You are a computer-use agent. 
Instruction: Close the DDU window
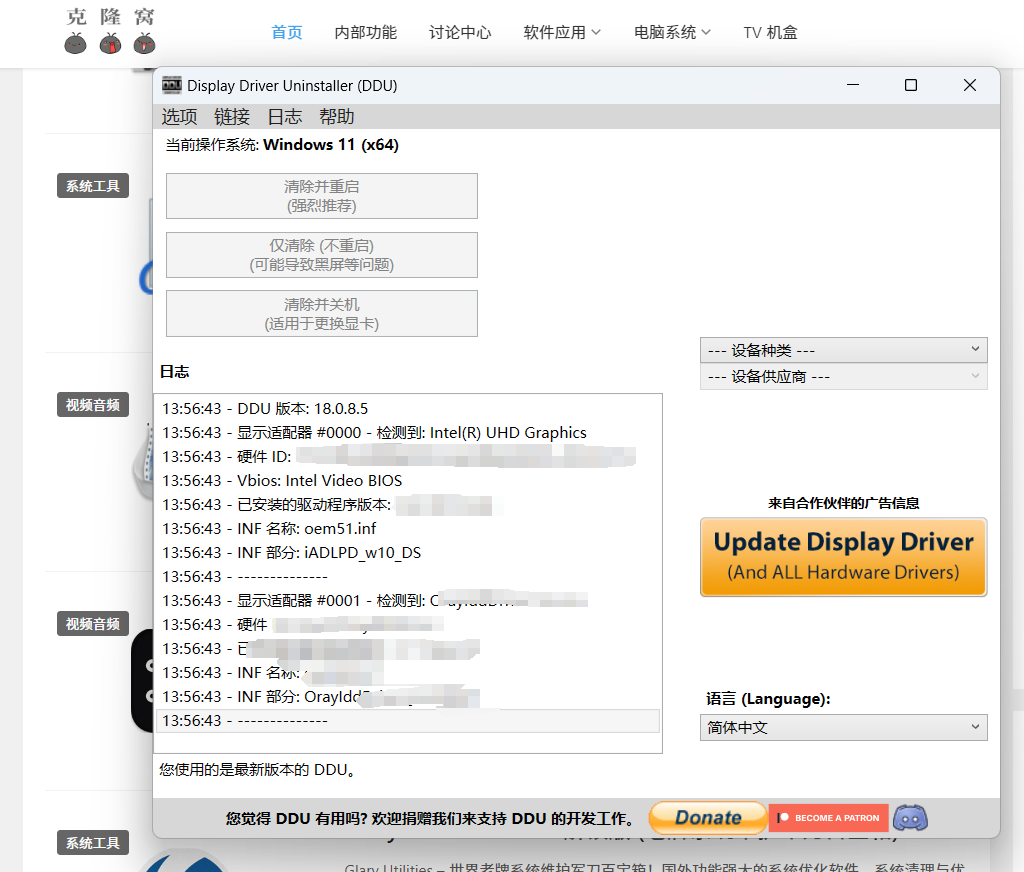click(x=970, y=85)
